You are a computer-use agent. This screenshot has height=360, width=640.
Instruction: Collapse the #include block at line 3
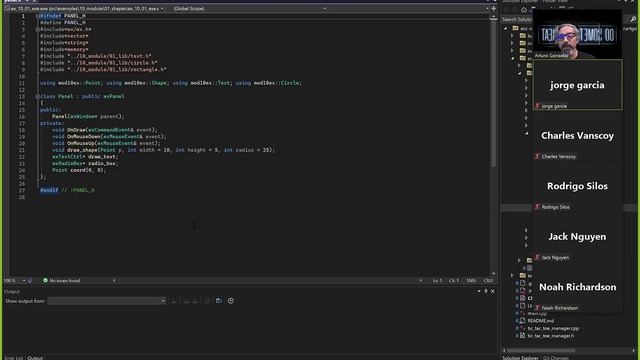point(38,29)
